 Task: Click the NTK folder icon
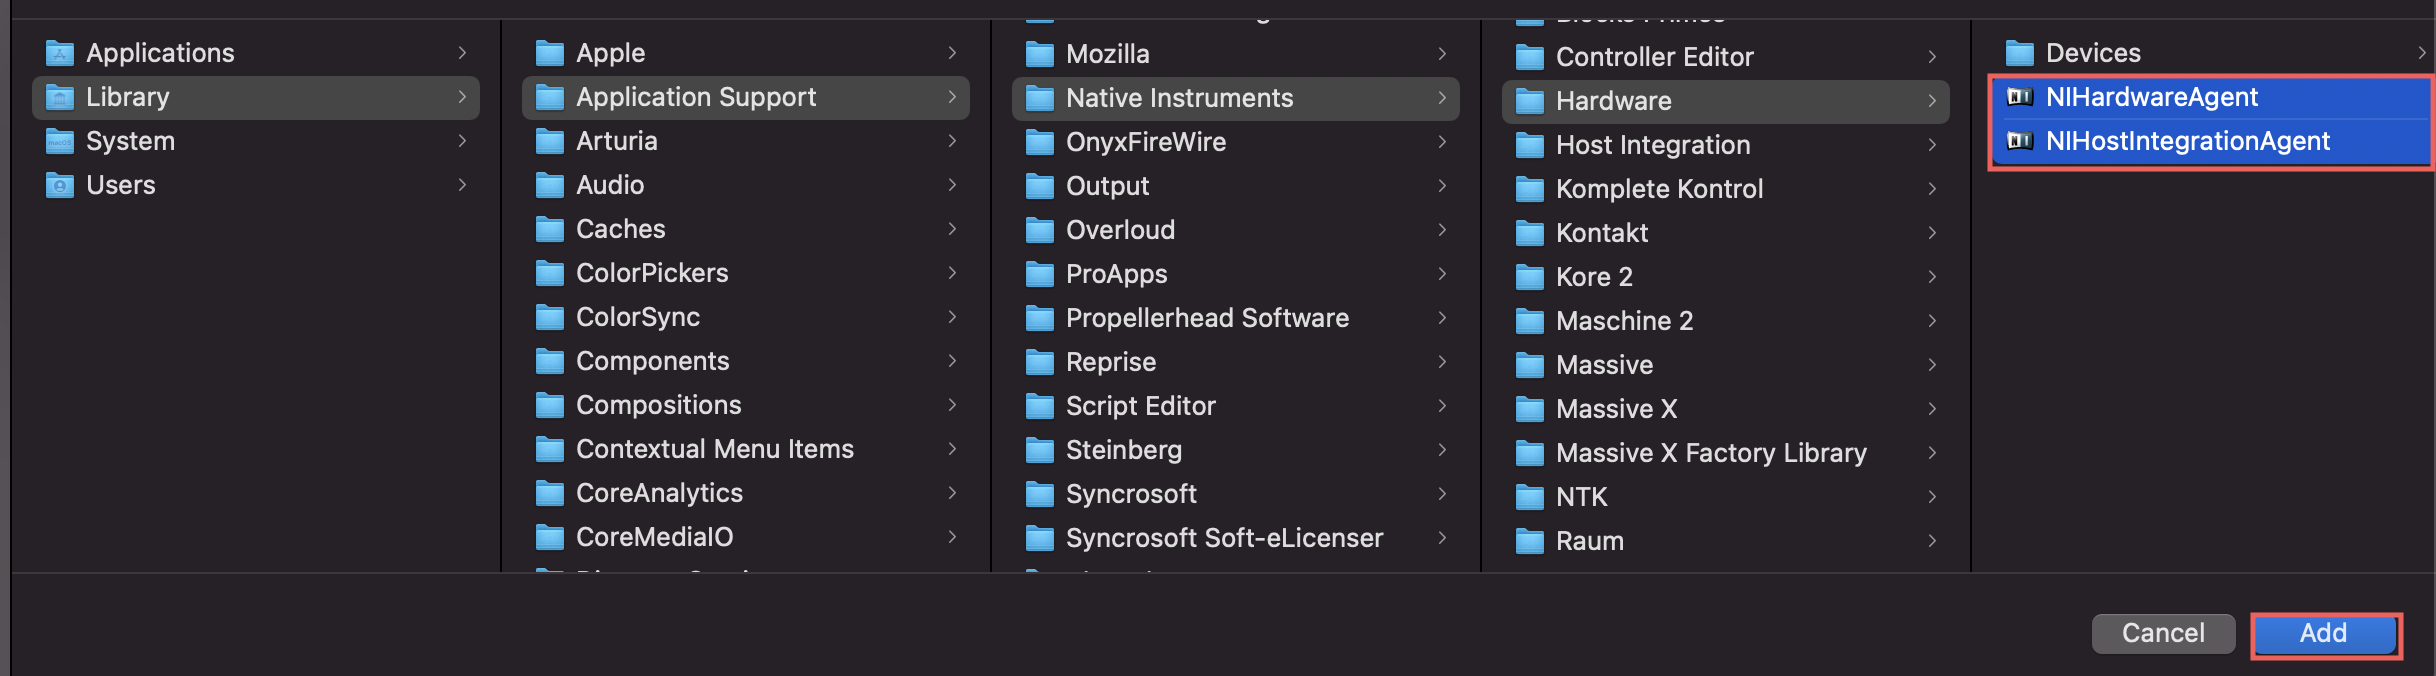(x=1530, y=497)
